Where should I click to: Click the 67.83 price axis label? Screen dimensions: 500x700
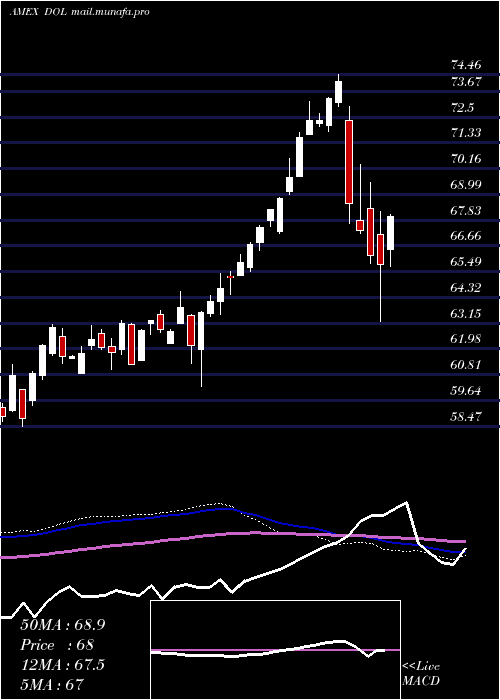click(x=466, y=211)
